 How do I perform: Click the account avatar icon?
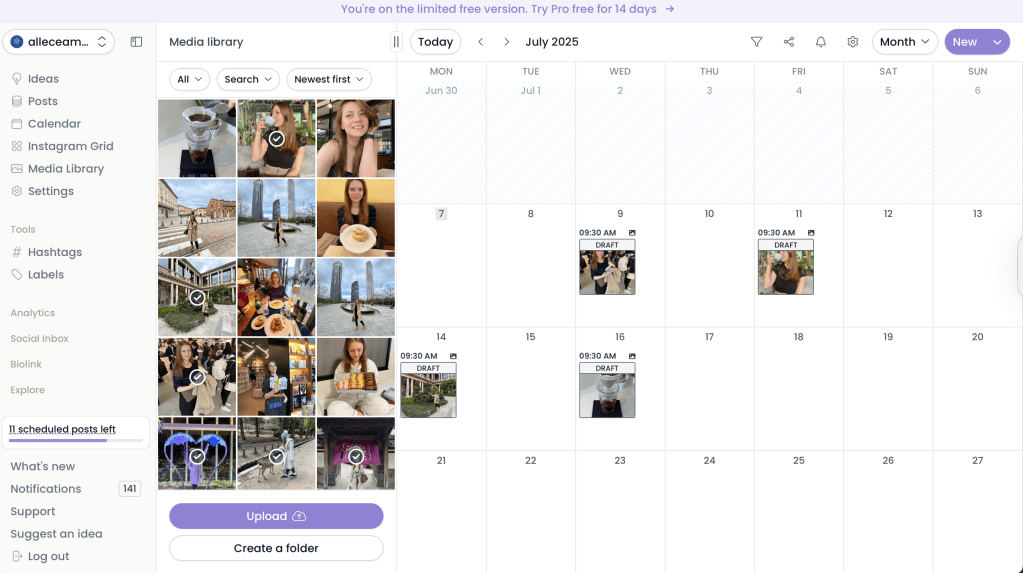tap(17, 42)
